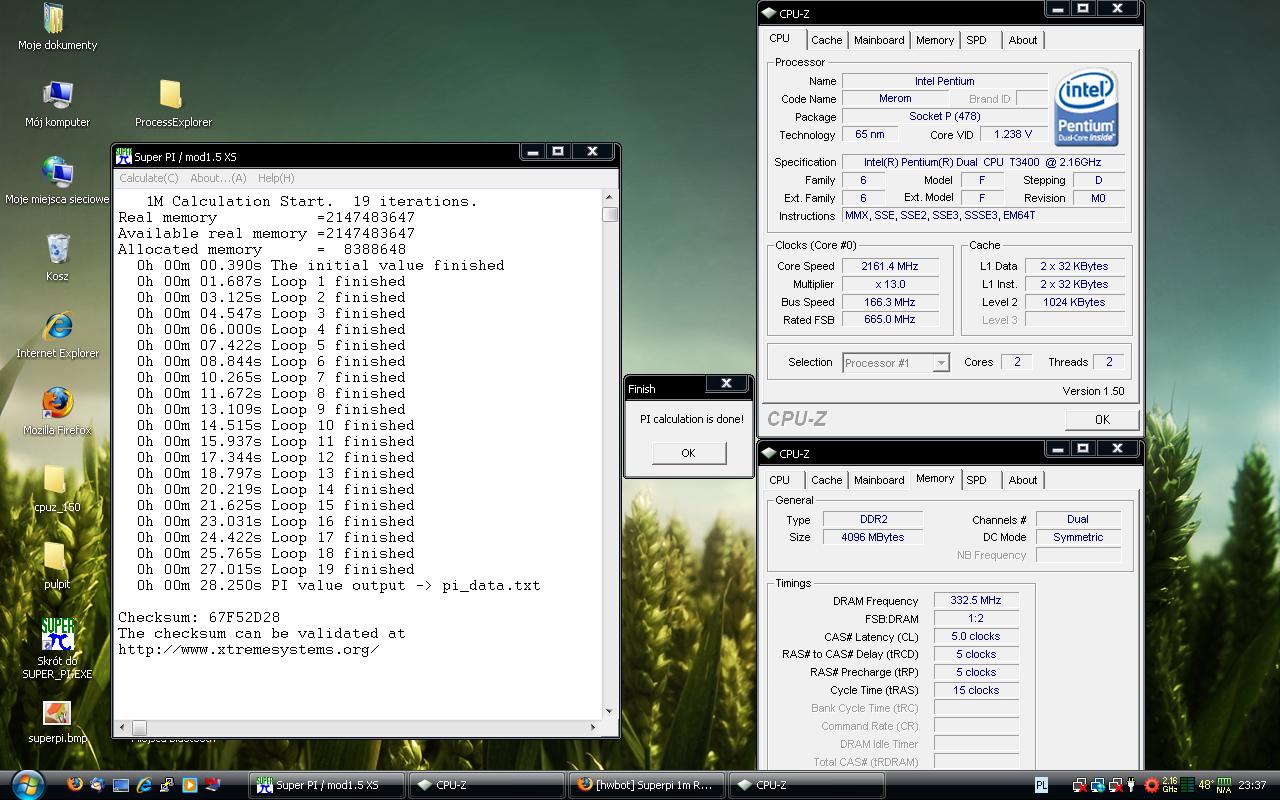Viewport: 1280px width, 800px height.
Task: Click the 'Loop 19 finished' row
Action: point(276,569)
